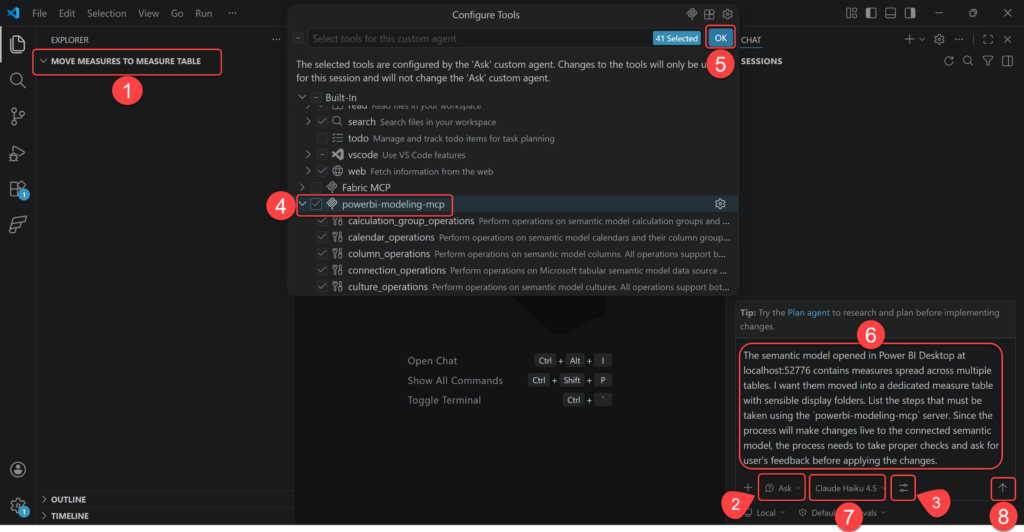Uncheck the search tool checkbox
Screen dimensions: 1024x532
pos(322,121)
